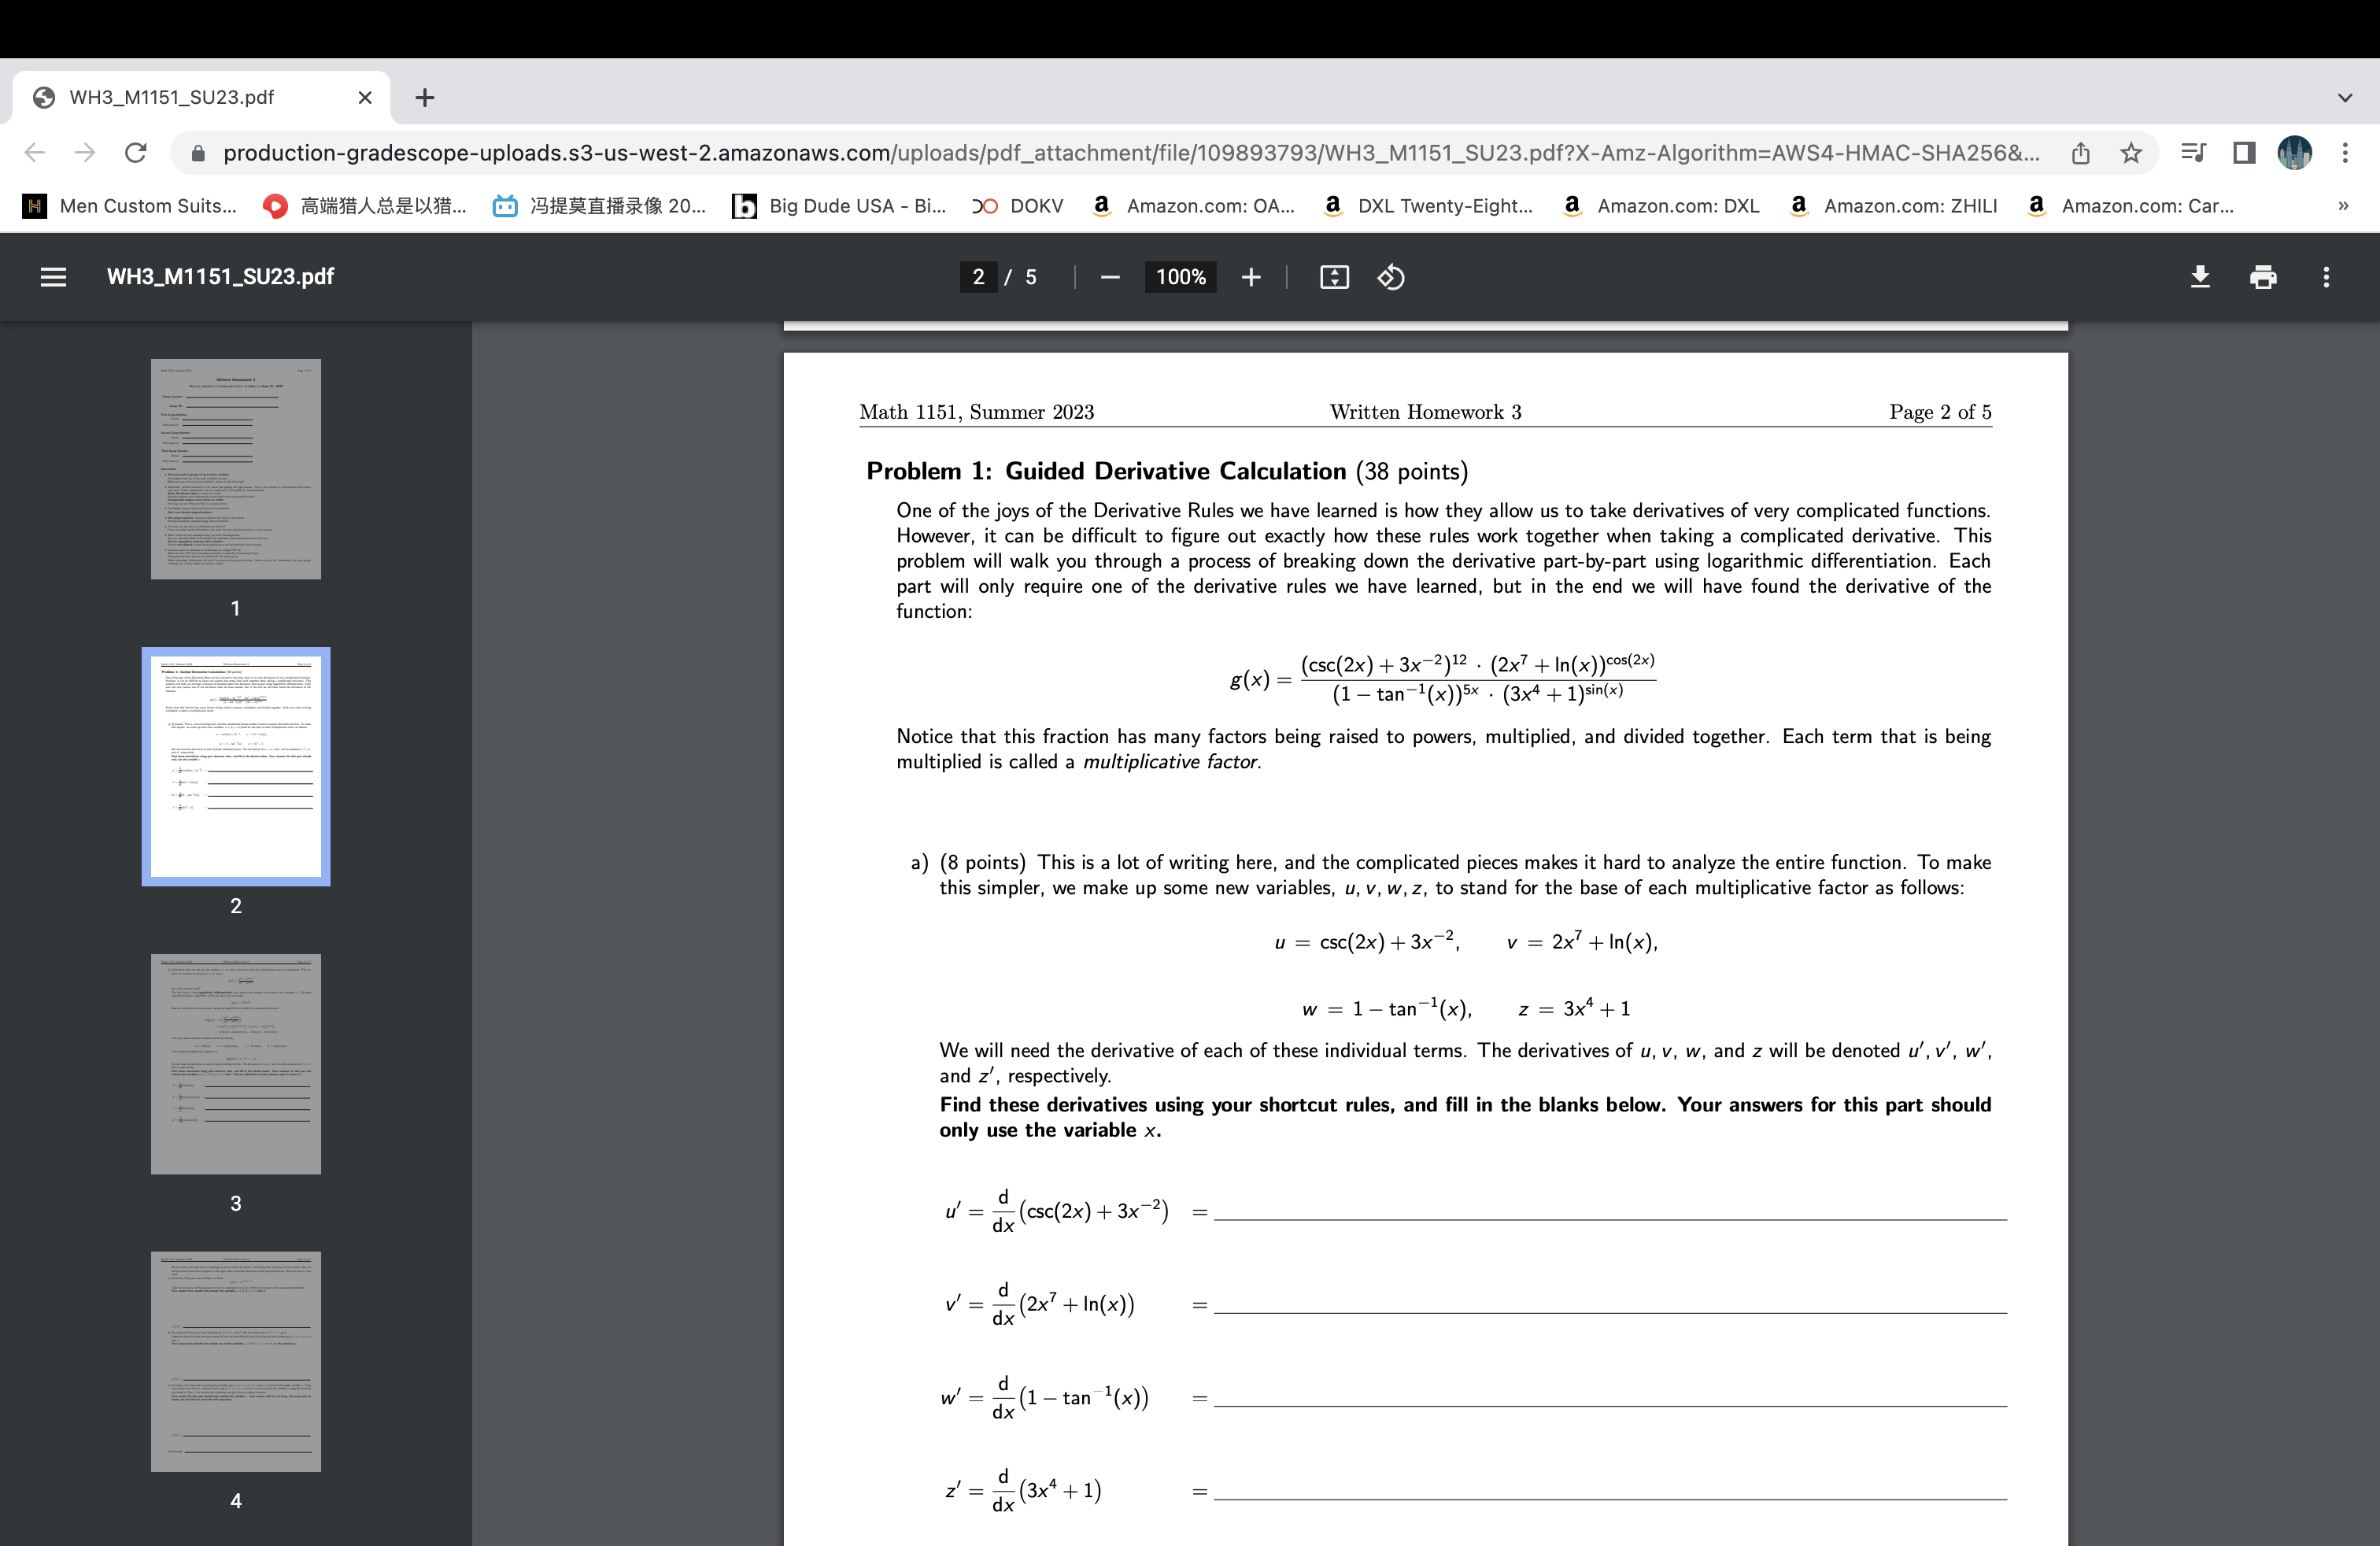Share the current page
2380x1546 pixels.
click(x=2081, y=152)
